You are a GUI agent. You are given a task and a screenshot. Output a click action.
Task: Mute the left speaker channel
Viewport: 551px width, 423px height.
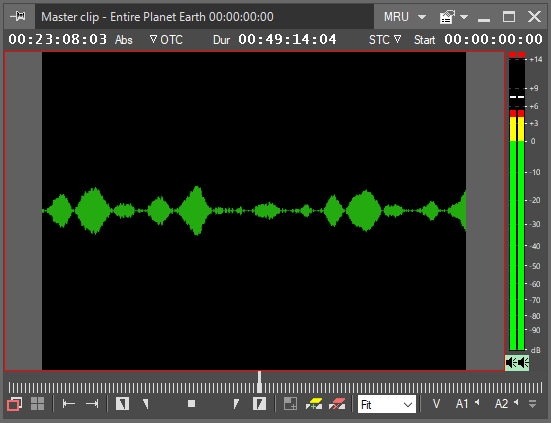coord(511,363)
